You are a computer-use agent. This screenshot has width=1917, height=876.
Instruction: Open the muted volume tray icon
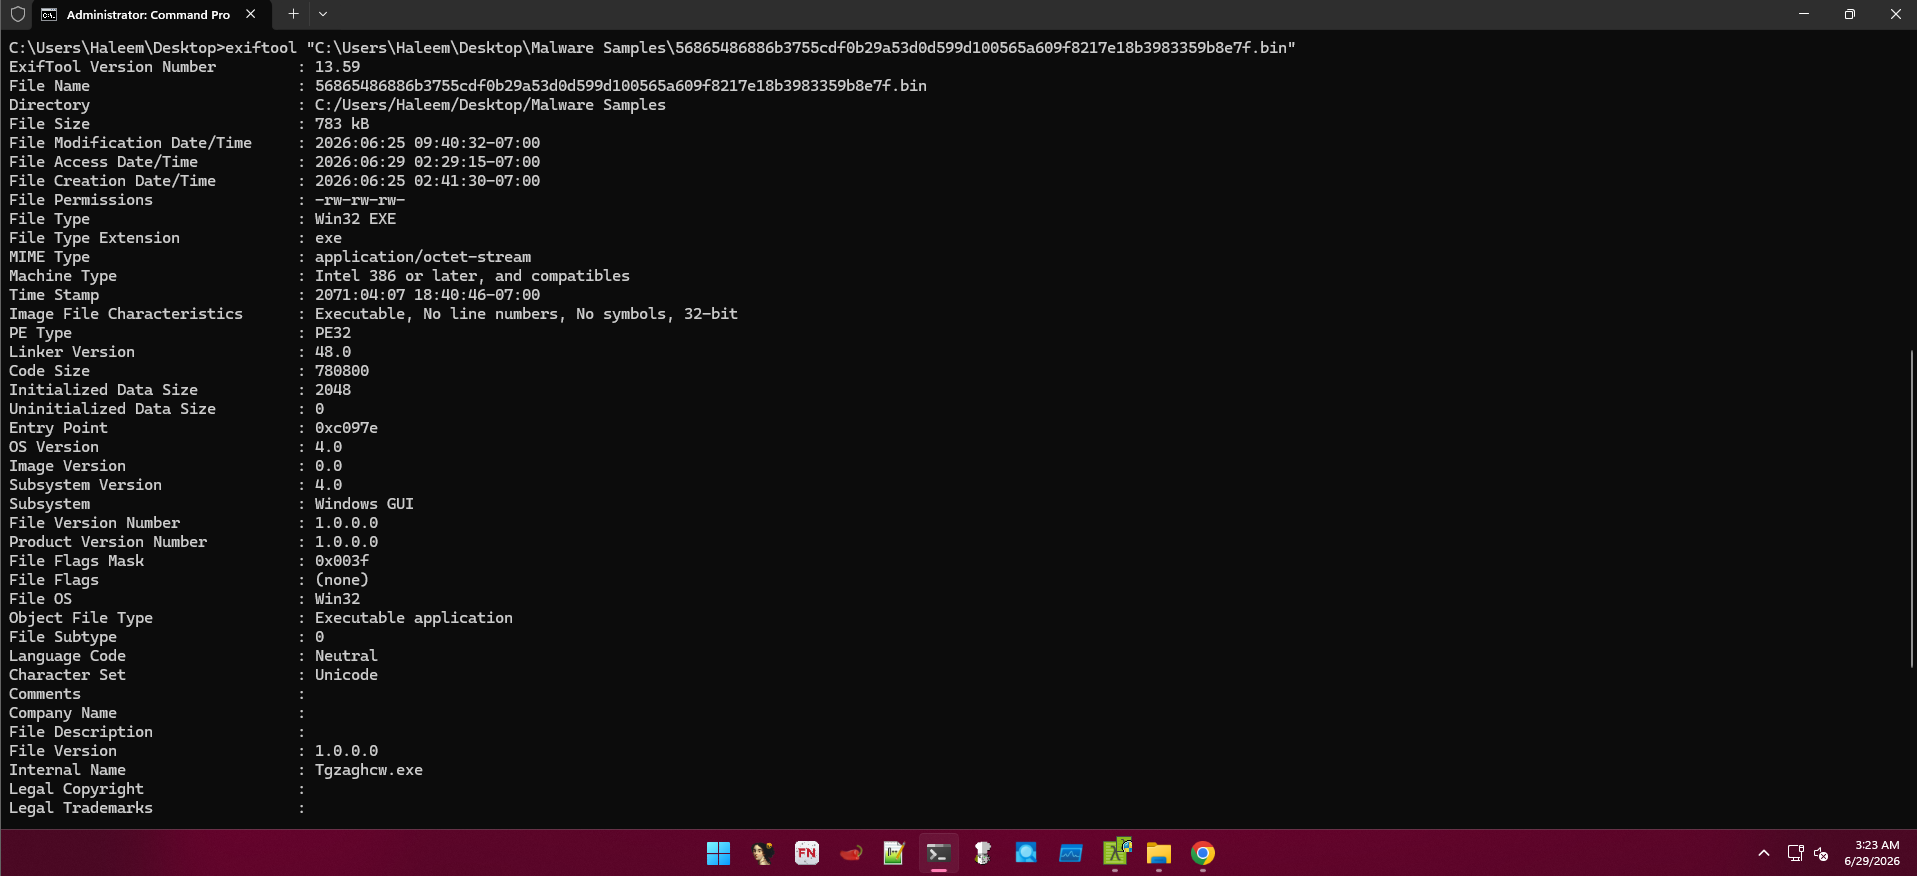click(x=1821, y=853)
